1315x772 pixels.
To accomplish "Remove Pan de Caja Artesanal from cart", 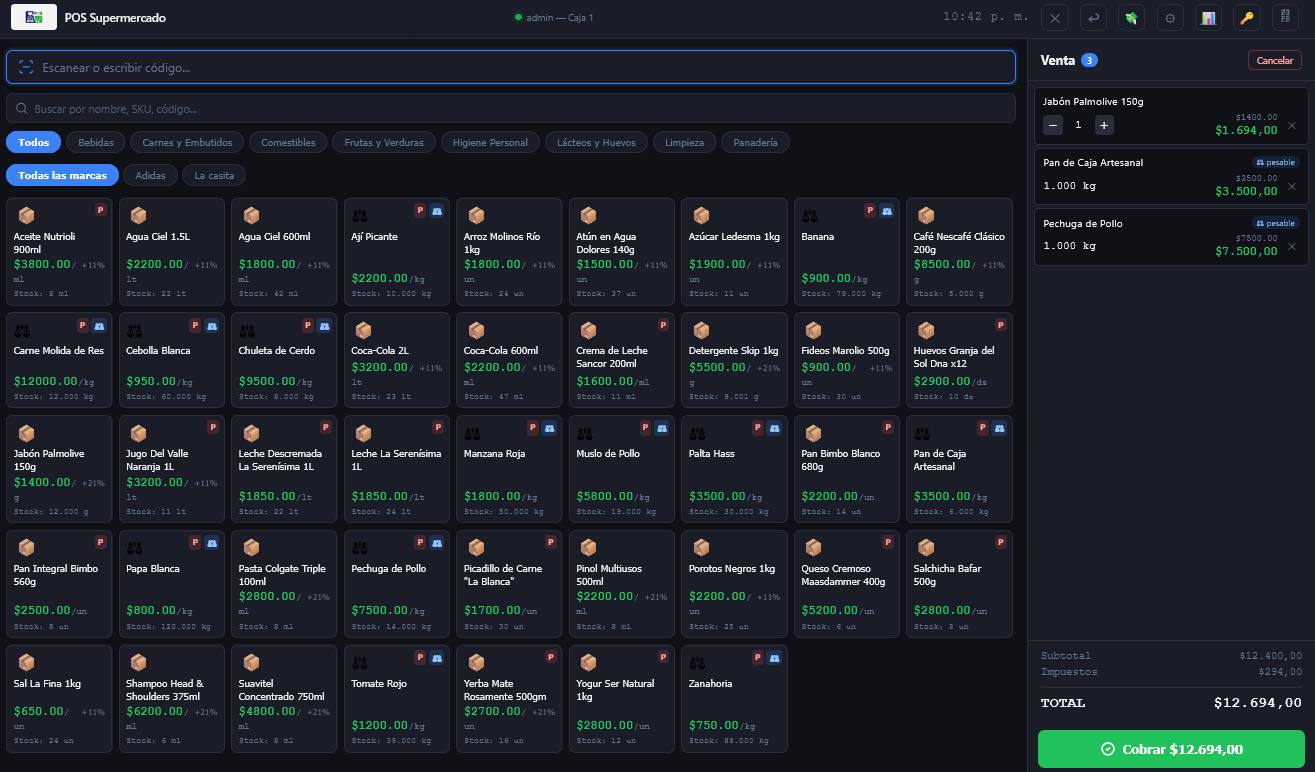I will 1291,186.
